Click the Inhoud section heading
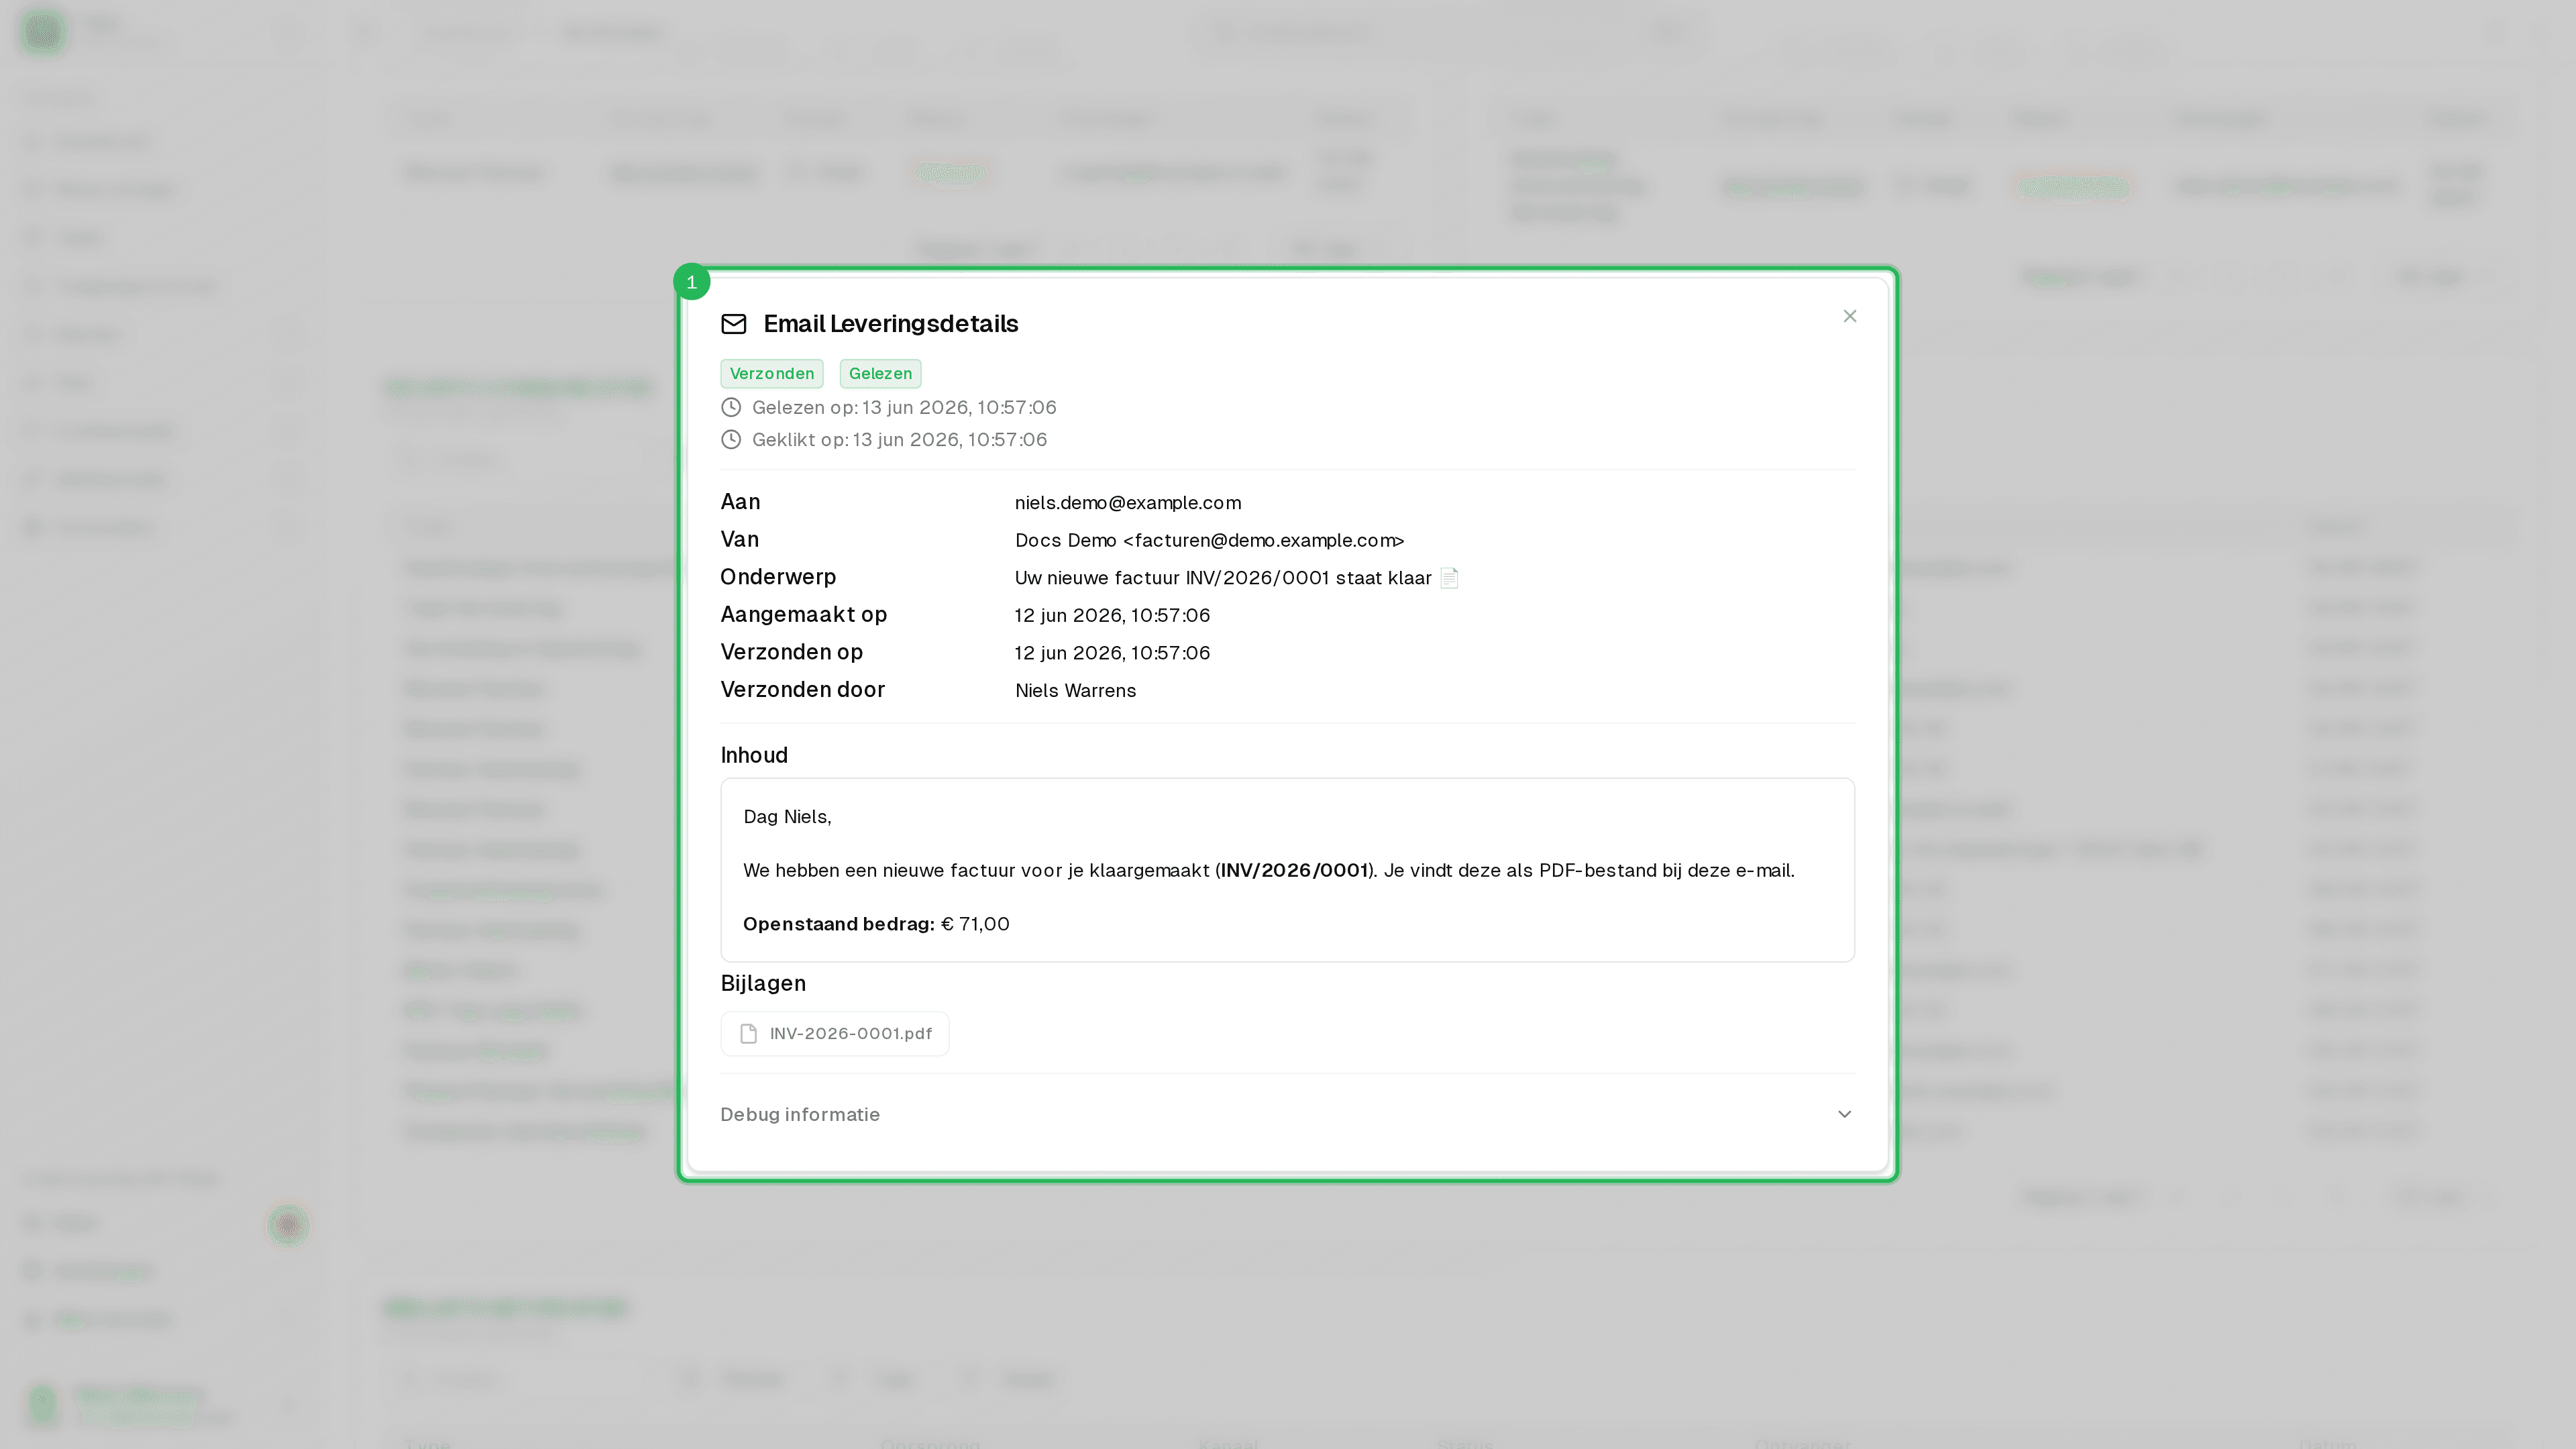2576x1449 pixels. coord(754,755)
